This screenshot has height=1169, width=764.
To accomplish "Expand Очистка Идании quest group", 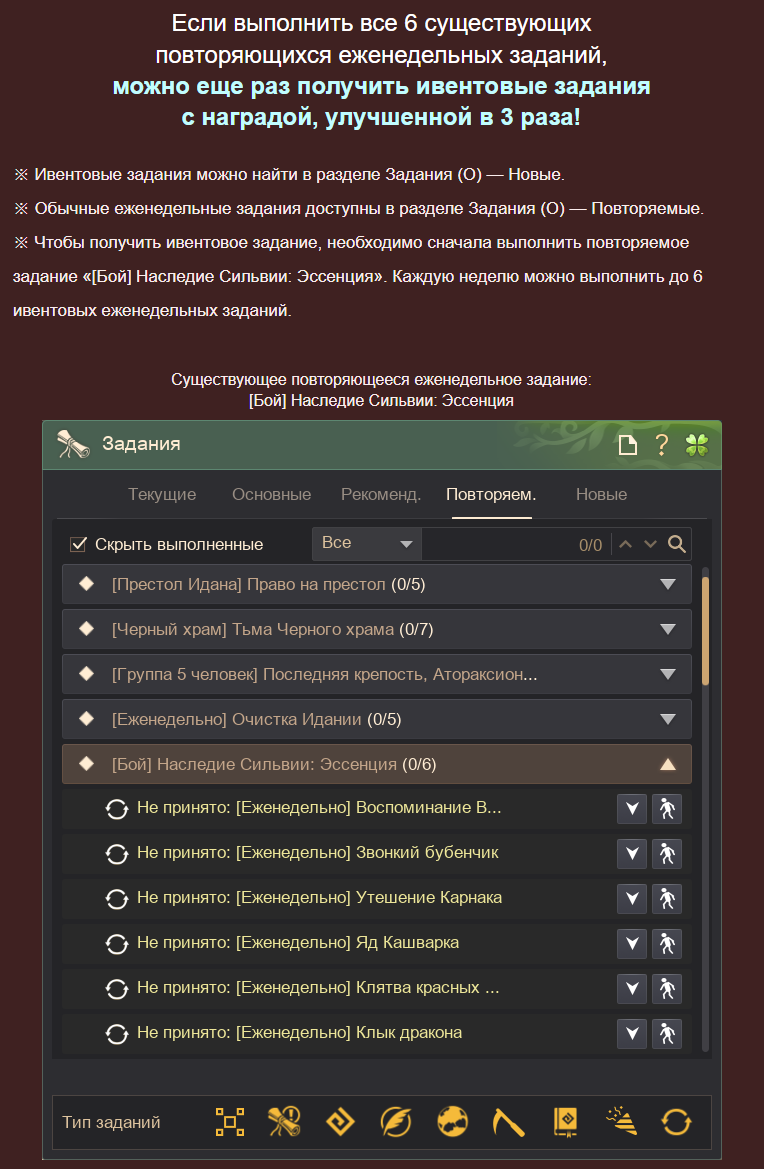I will tap(668, 719).
